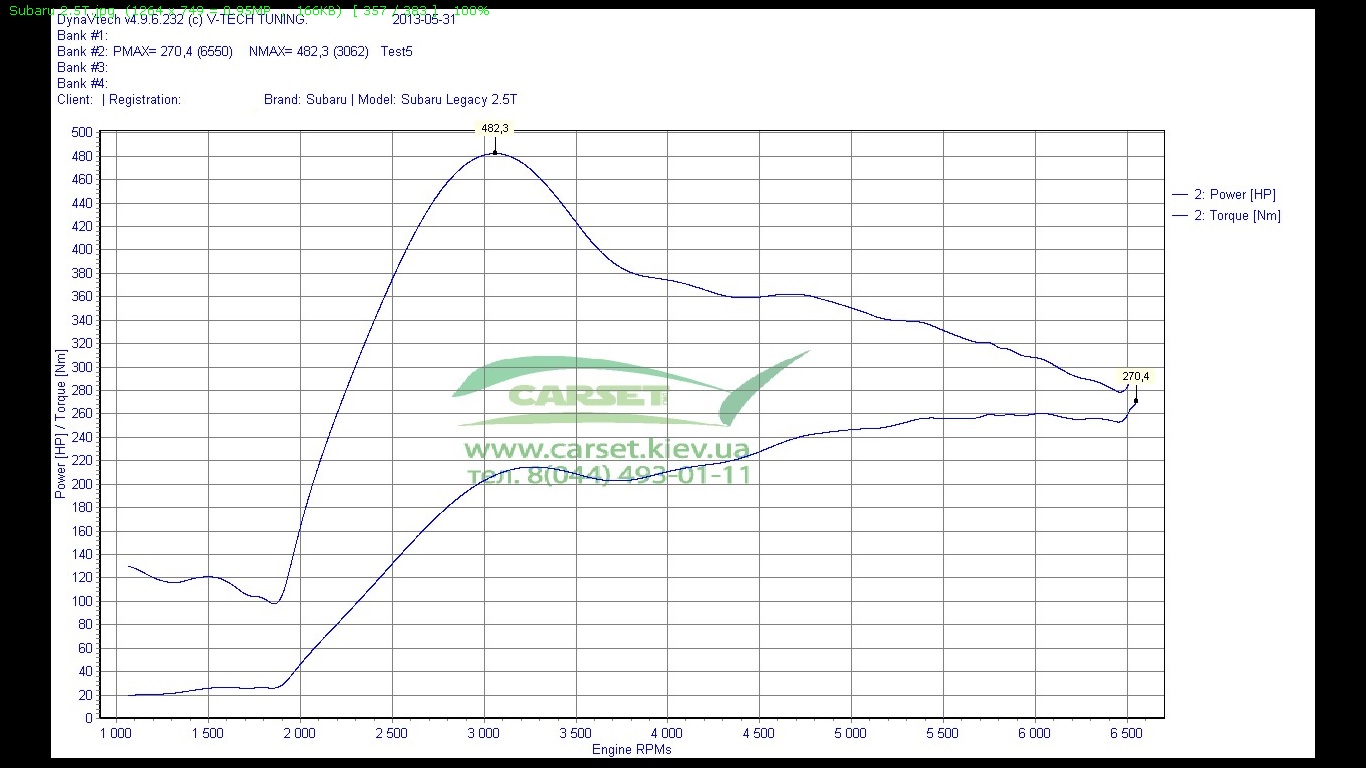Click the 'Power [HP] / Torque [Nm]' y-axis title
Image resolution: width=1366 pixels, height=768 pixels.
(x=61, y=424)
